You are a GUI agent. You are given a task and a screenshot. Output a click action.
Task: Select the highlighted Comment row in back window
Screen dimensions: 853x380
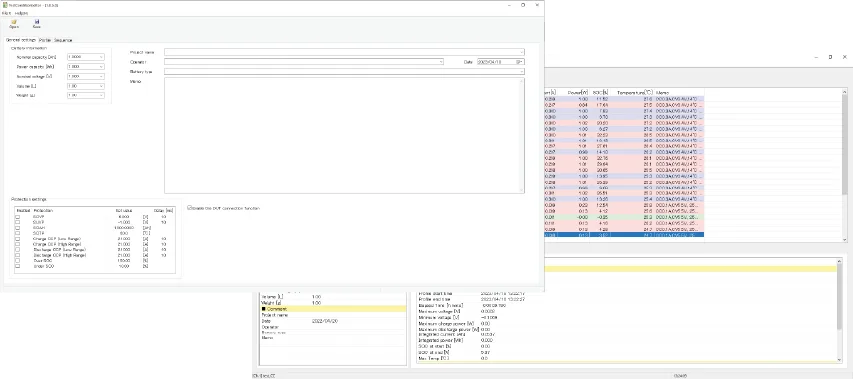coord(333,309)
